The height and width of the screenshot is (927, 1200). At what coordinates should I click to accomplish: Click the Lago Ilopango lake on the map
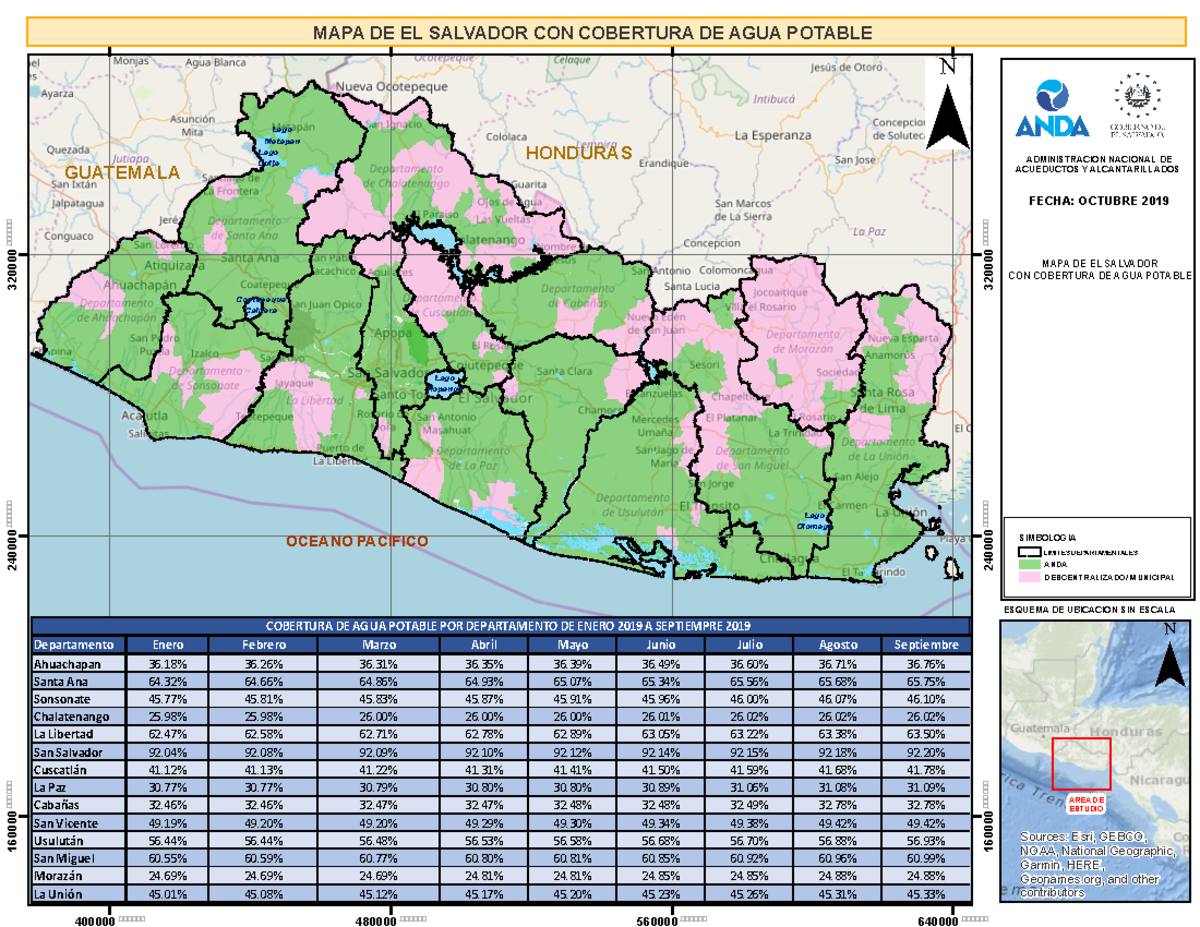click(x=443, y=383)
